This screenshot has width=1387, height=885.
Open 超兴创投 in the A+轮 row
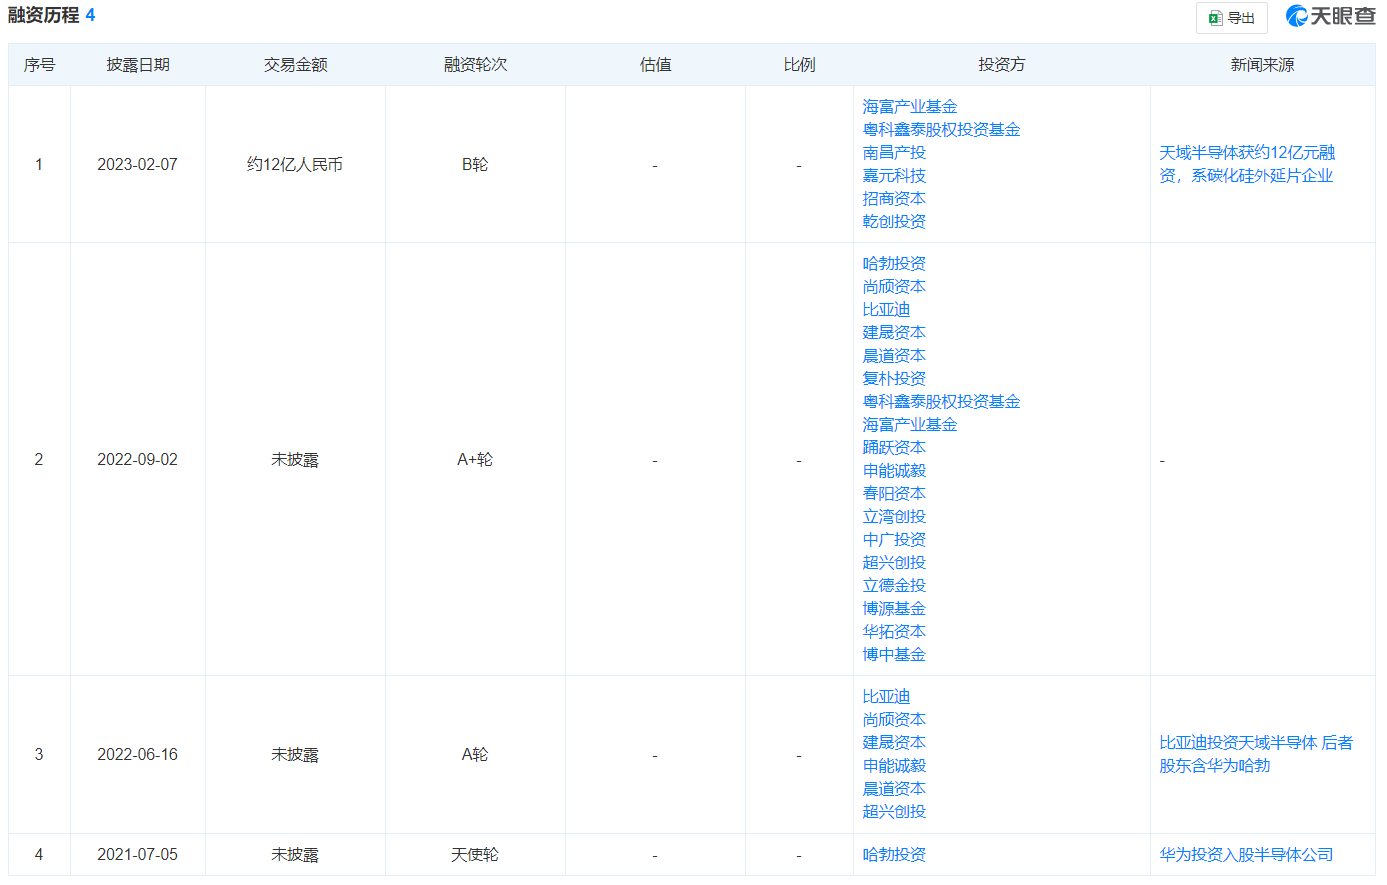point(894,563)
